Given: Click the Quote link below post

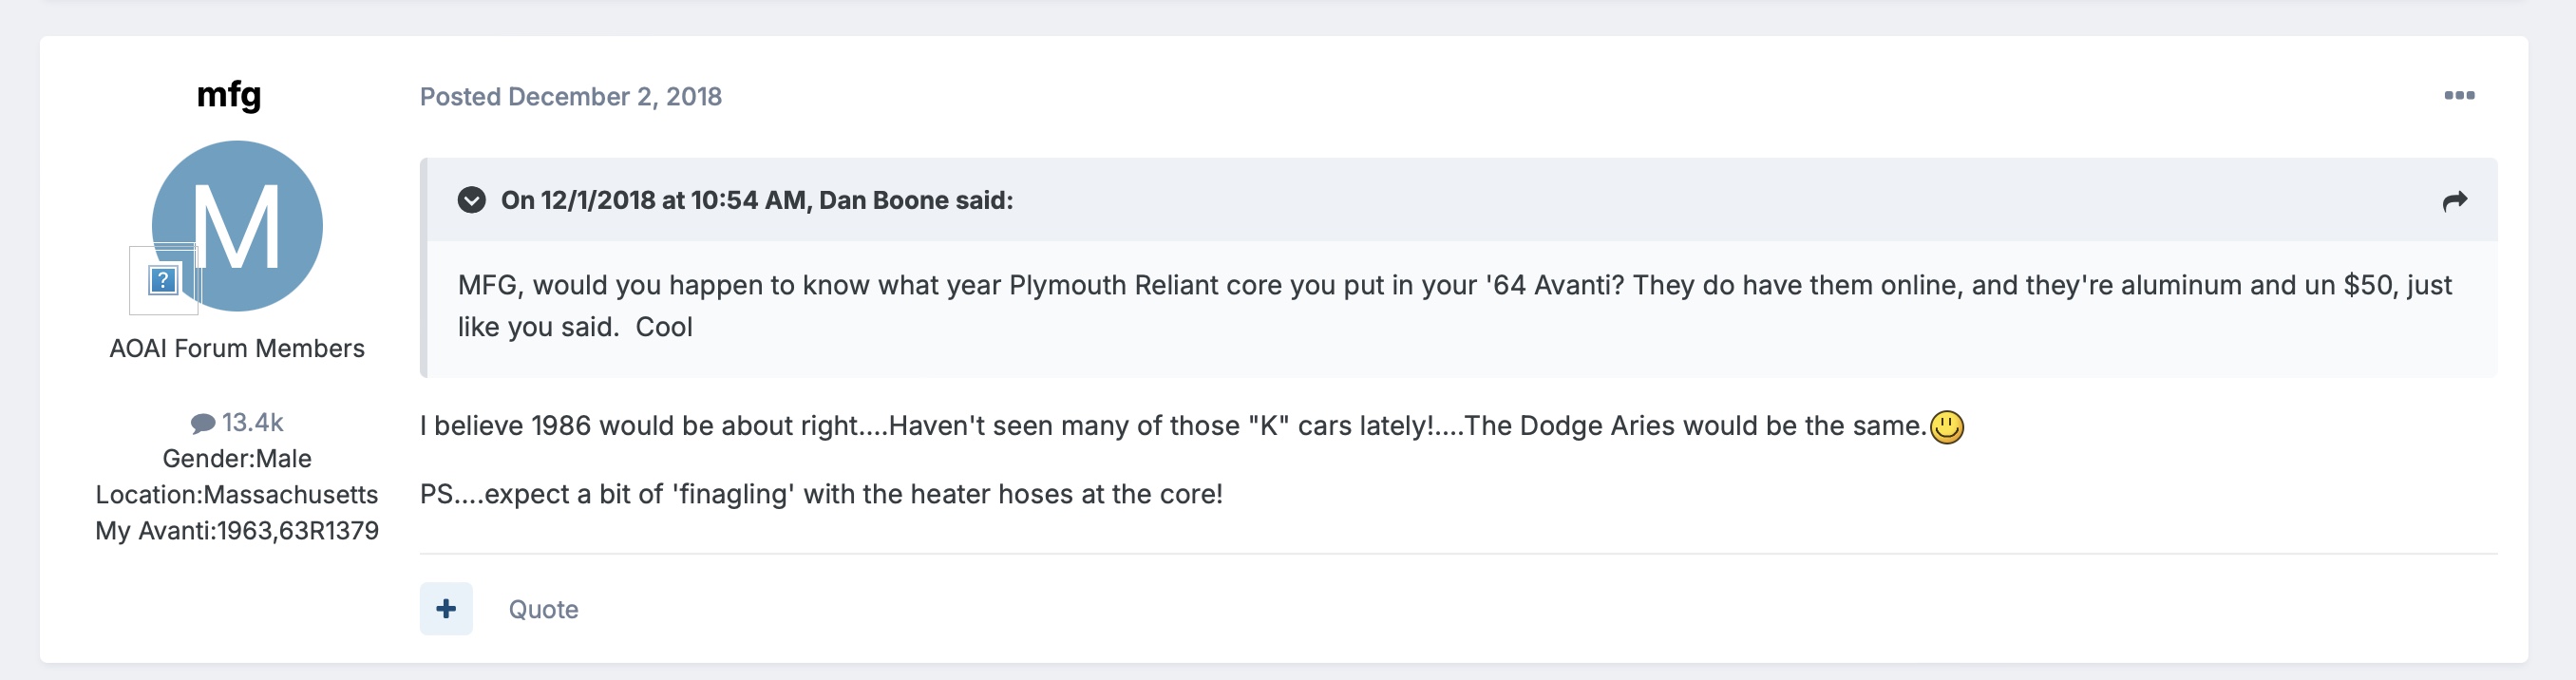Looking at the screenshot, I should [x=543, y=609].
